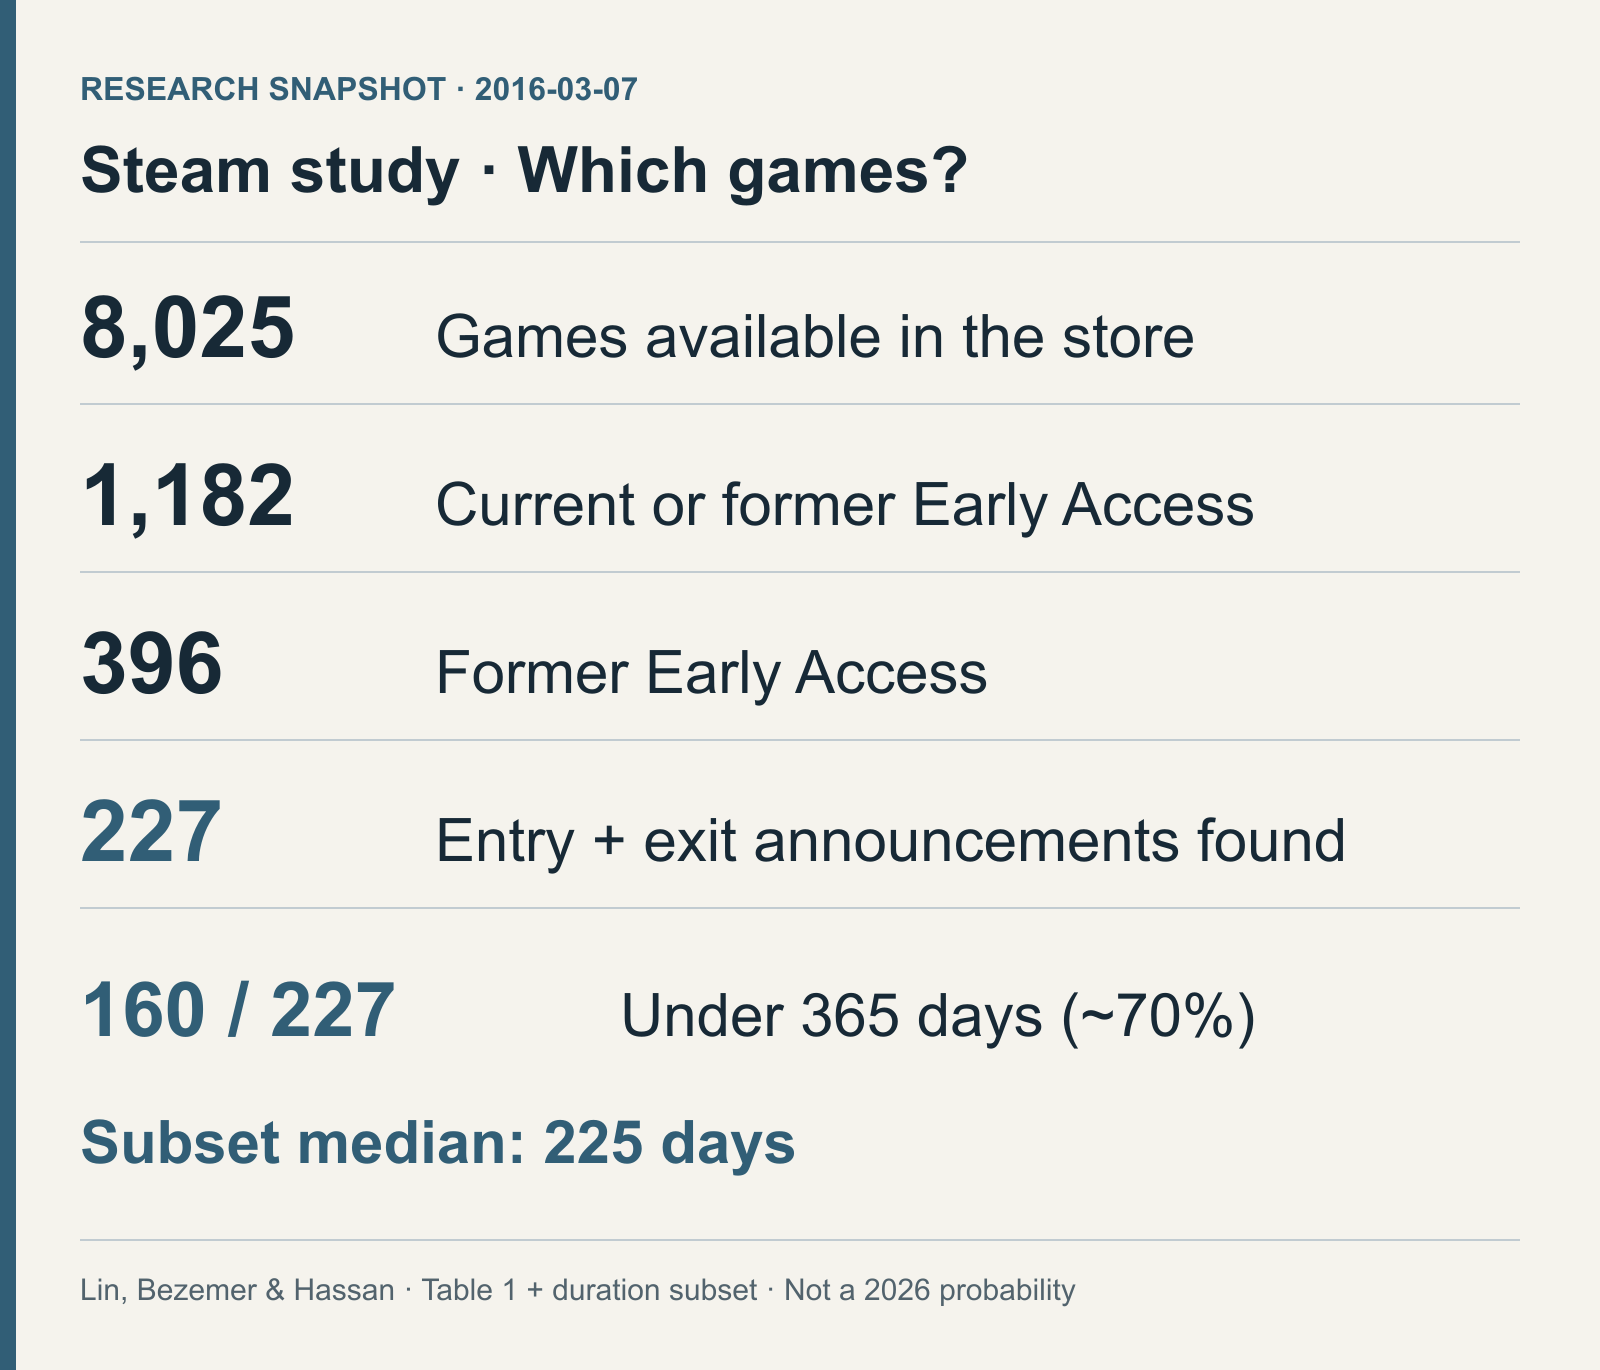1600x1370 pixels.
Task: Click 'Not a 2026 probability' footnote
Action: pos(930,1290)
